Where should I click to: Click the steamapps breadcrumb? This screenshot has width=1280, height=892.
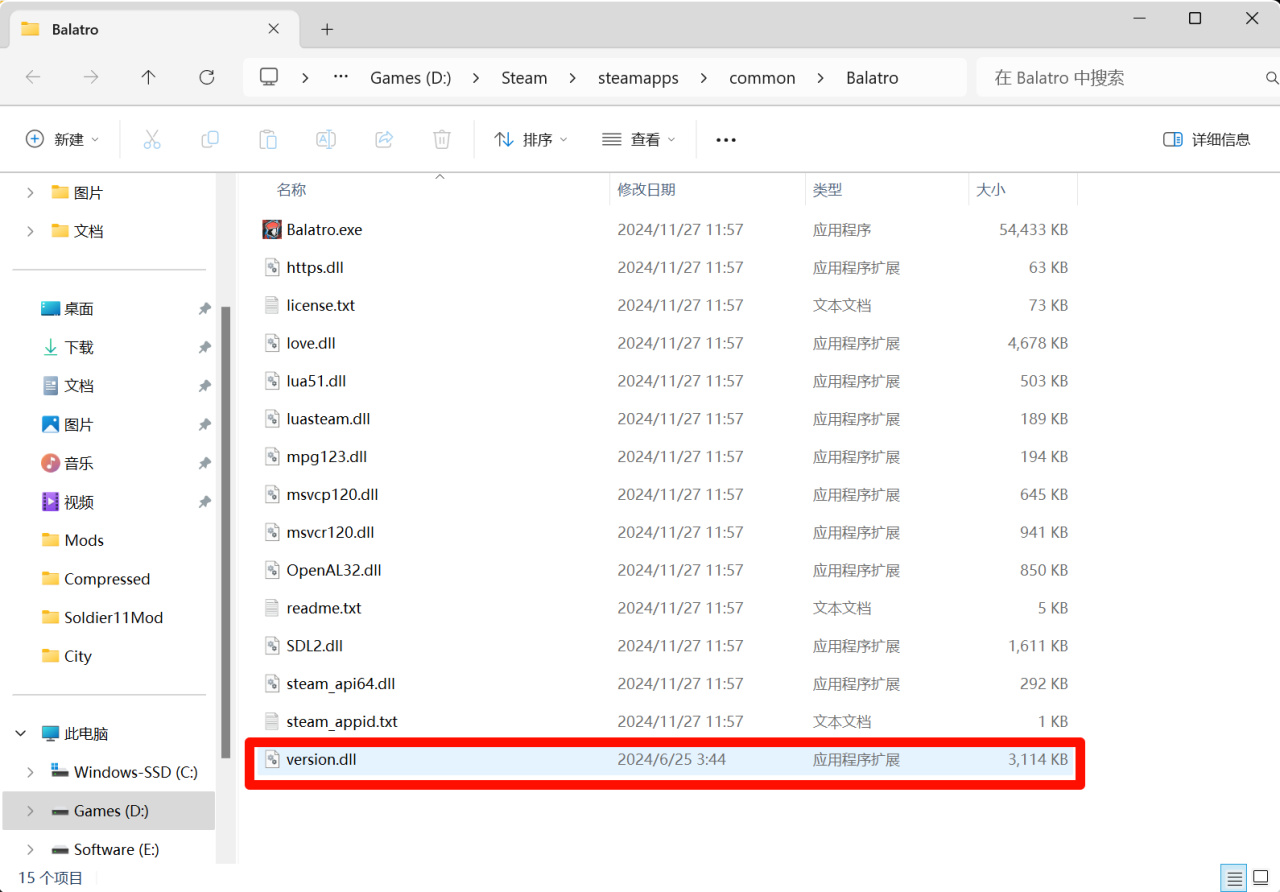click(x=638, y=78)
